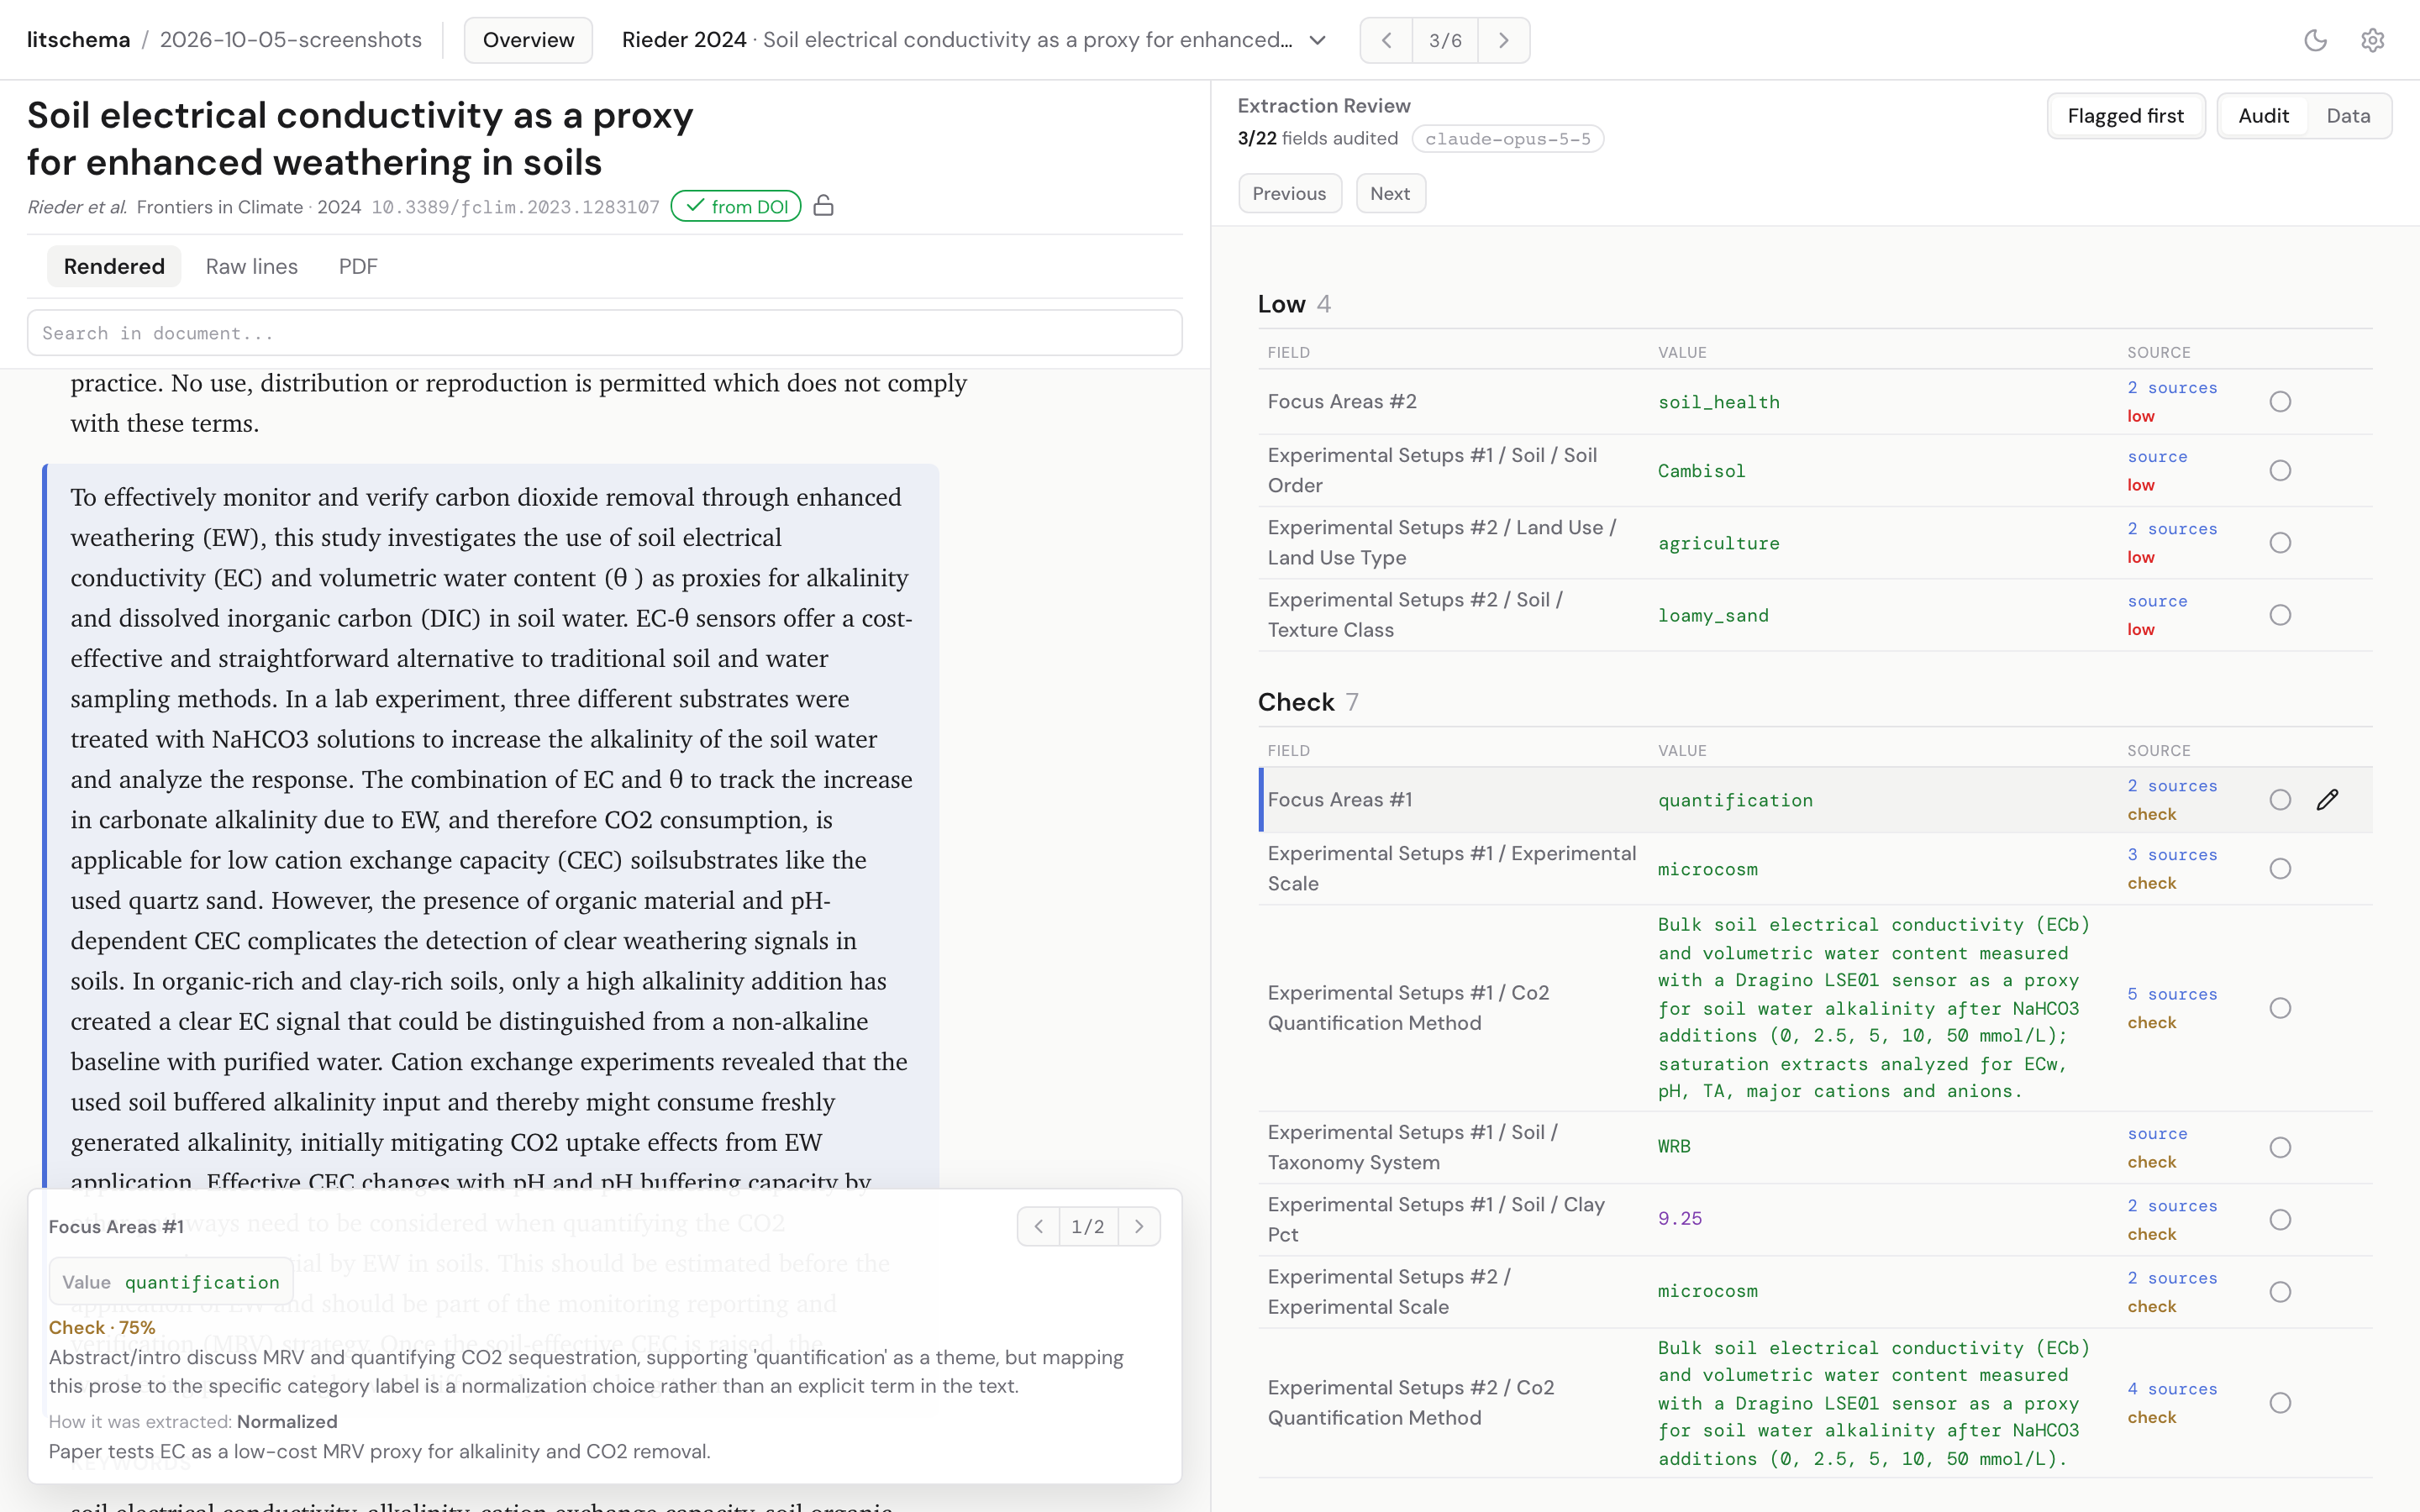Open the PDF tab
This screenshot has width=2420, height=1512.
[x=358, y=266]
